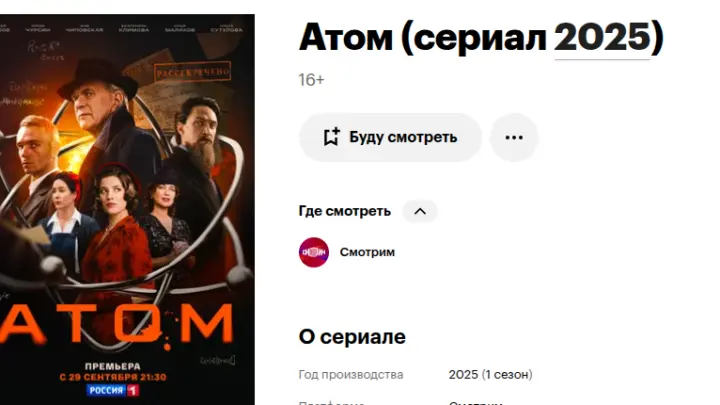720x405 pixels.
Task: Click the РАССЕКРЕЧЕНО stamp on the poster
Action: coord(192,72)
